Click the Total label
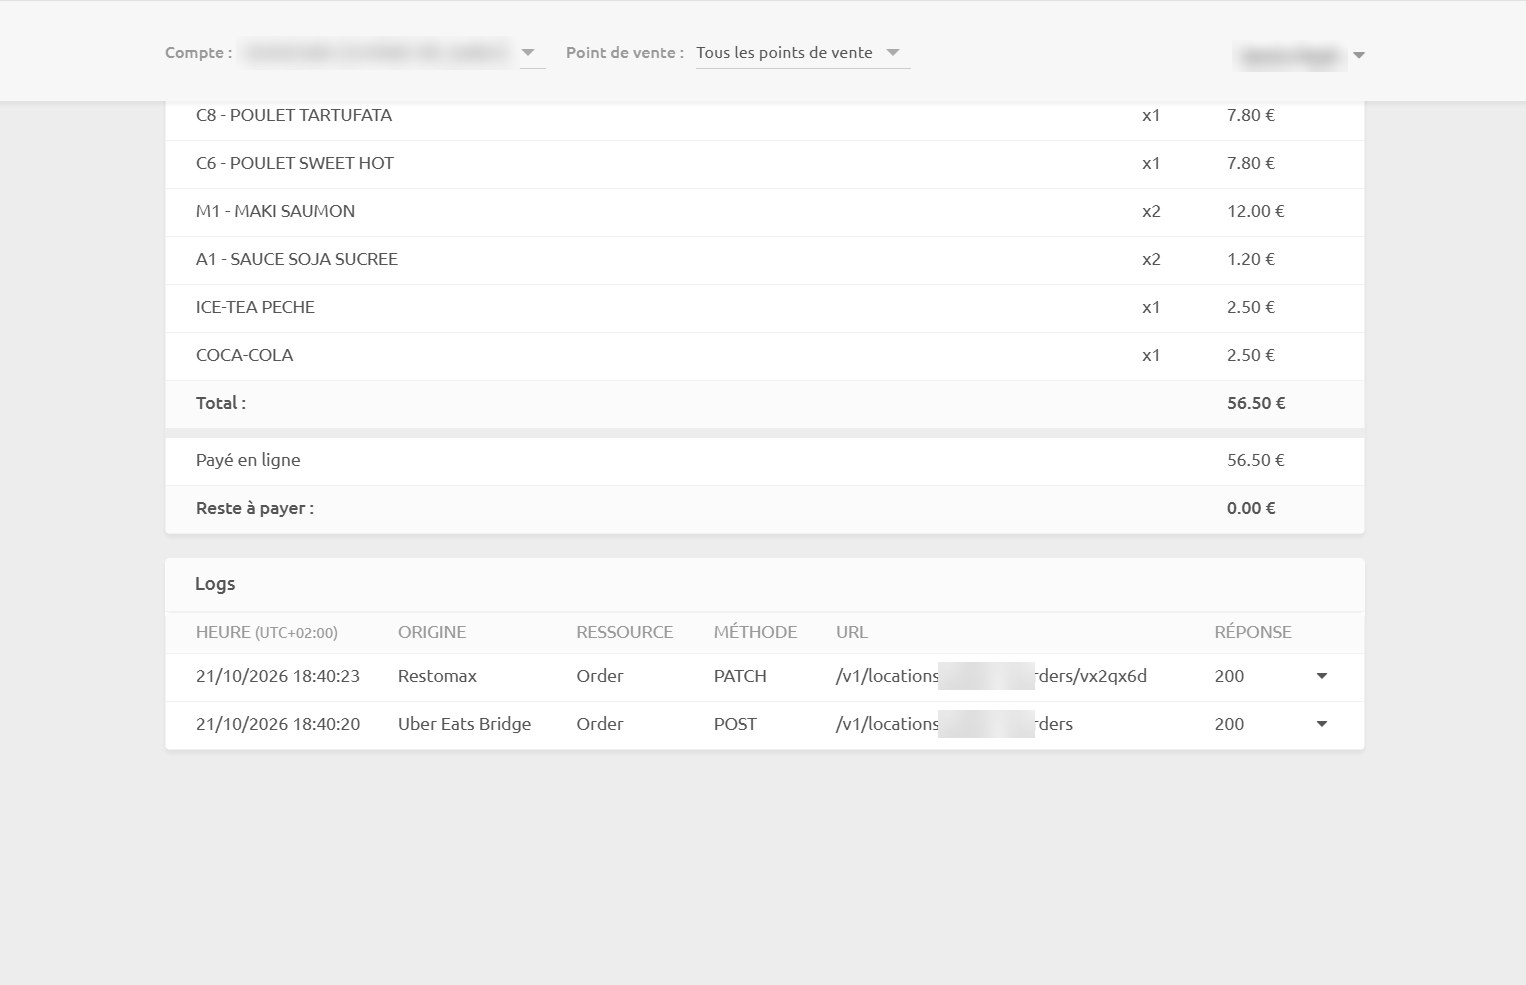Image resolution: width=1526 pixels, height=985 pixels. pyautogui.click(x=221, y=403)
